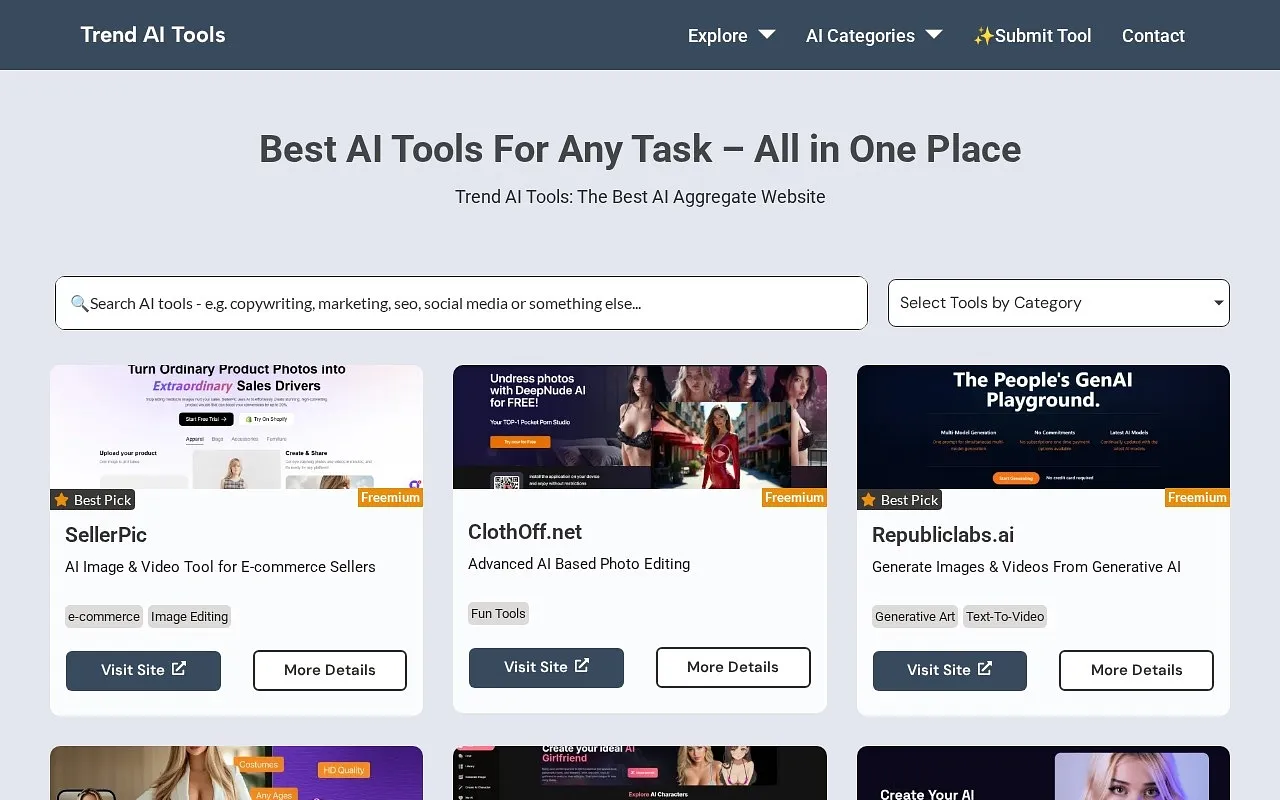Image resolution: width=1280 pixels, height=800 pixels.
Task: Click external-link icon on SellerPic Visit Site
Action: [x=179, y=668]
